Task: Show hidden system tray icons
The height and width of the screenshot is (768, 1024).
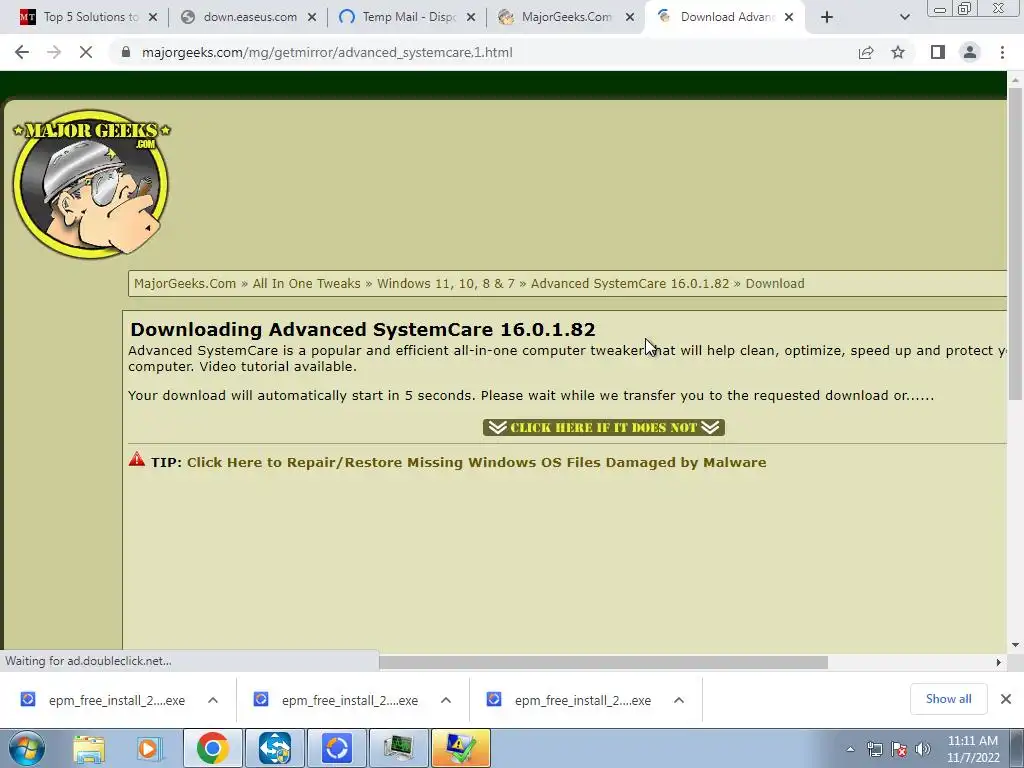Action: coord(850,749)
